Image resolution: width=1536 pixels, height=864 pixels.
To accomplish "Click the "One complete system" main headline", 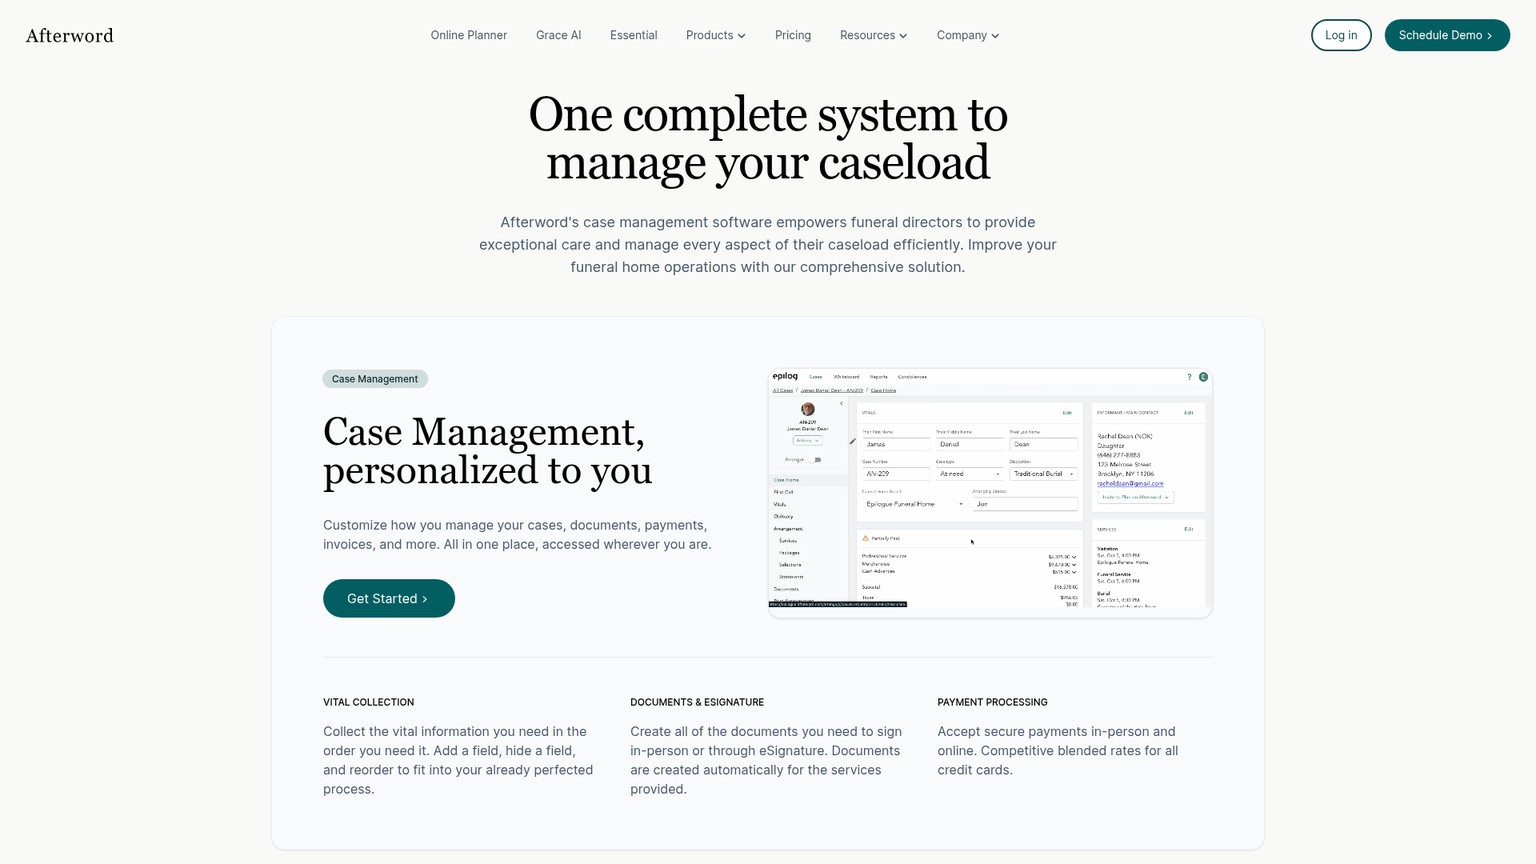I will (x=768, y=138).
